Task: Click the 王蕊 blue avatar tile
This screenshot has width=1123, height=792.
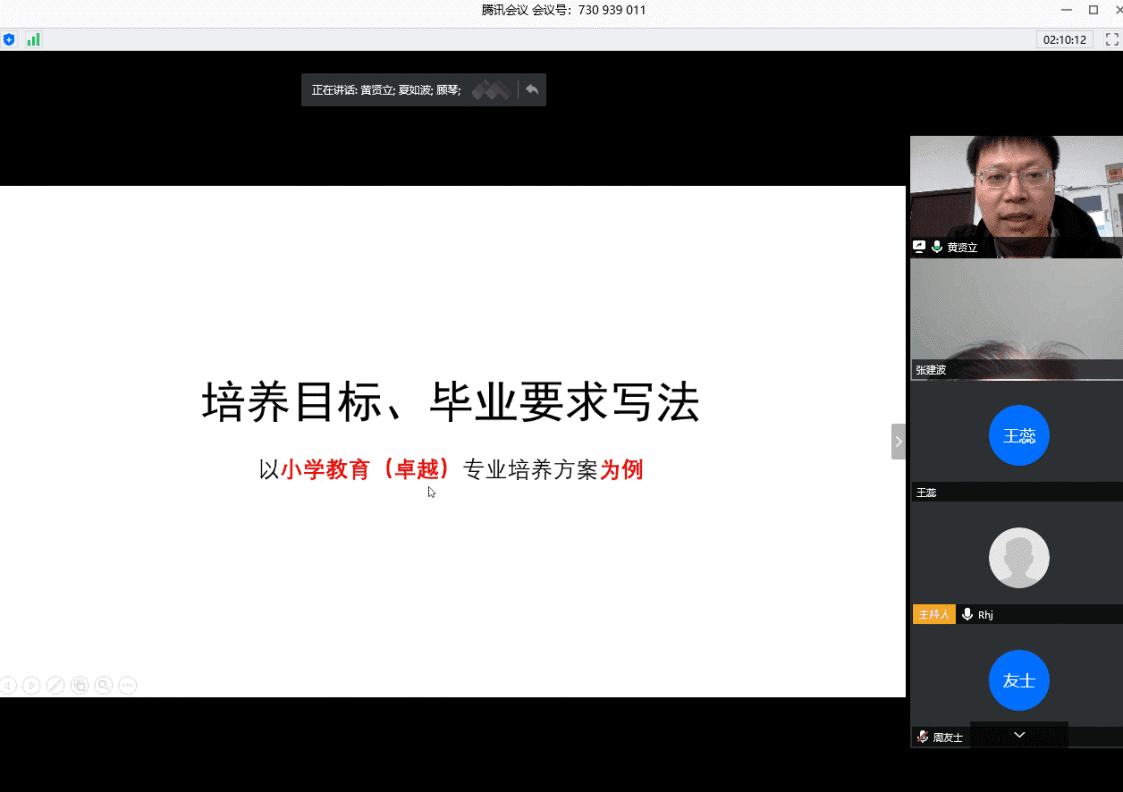Action: click(1018, 436)
